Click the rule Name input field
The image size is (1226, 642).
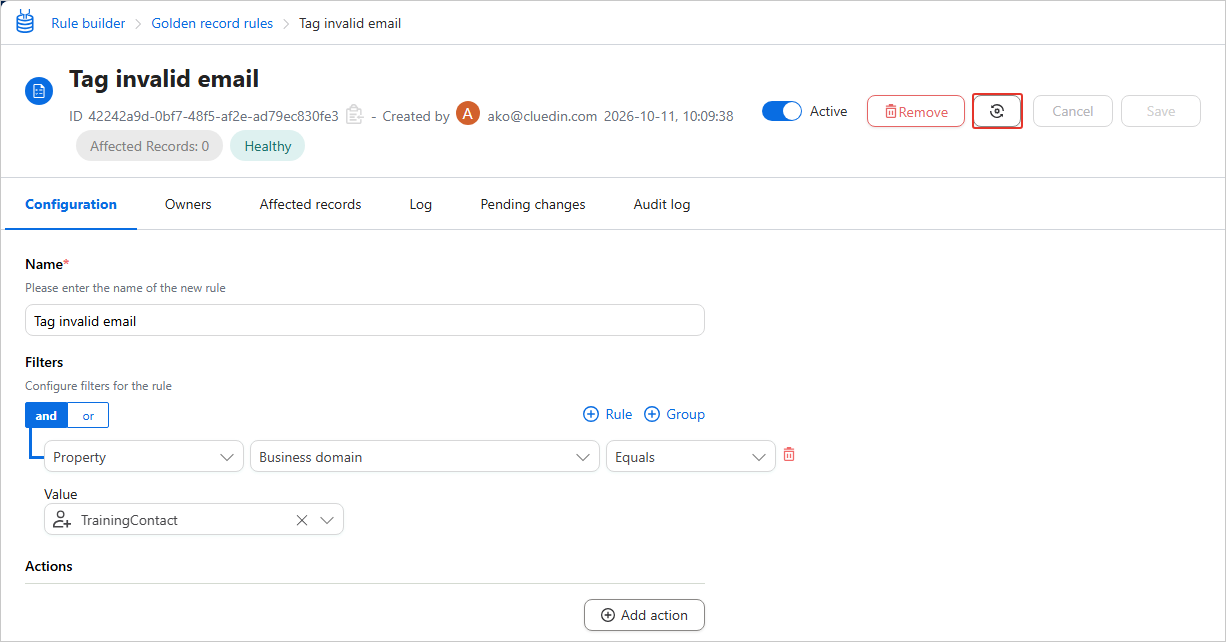pos(365,321)
